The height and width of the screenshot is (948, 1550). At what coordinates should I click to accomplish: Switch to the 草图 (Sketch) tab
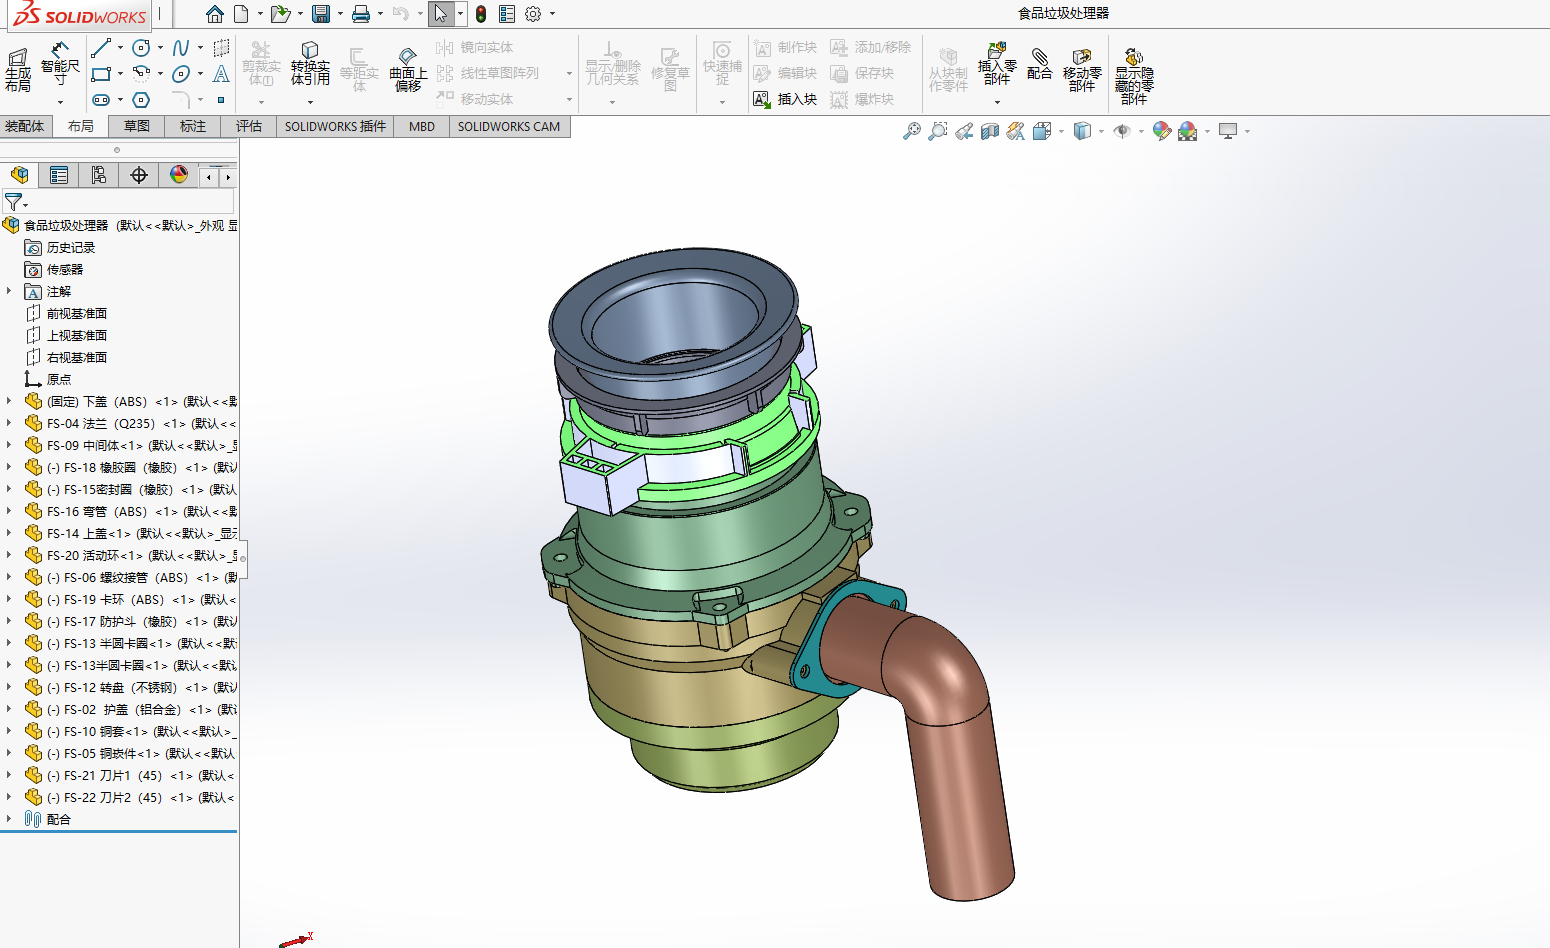[x=137, y=126]
